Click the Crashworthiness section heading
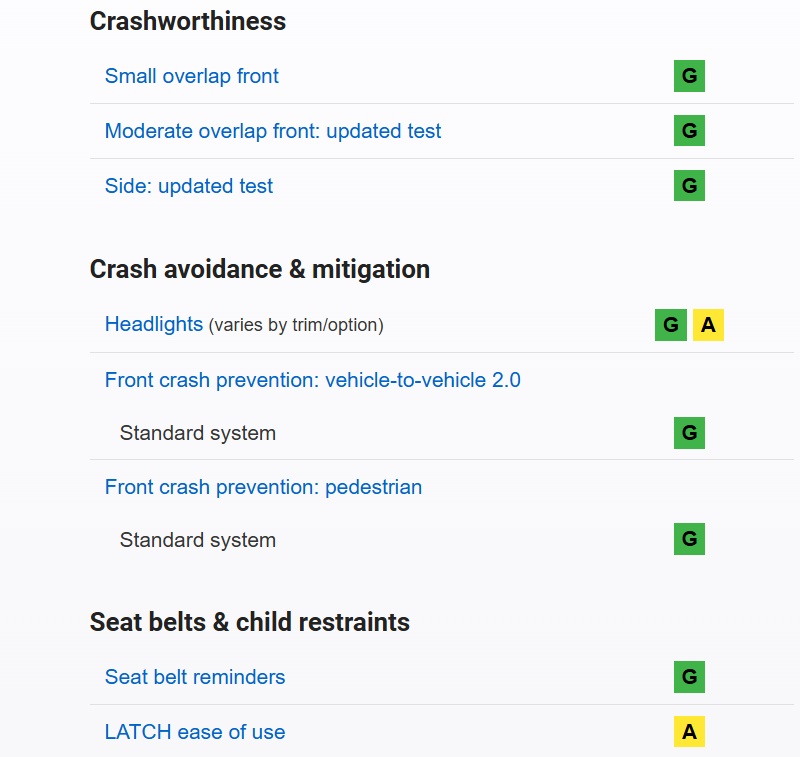 tap(188, 21)
